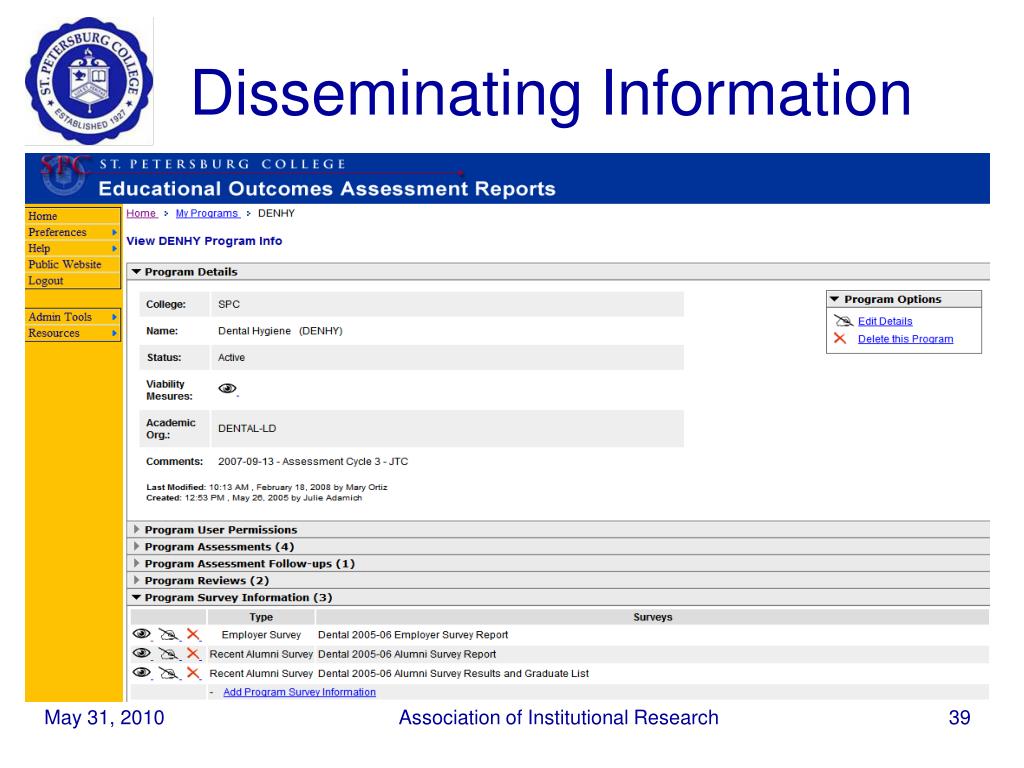Click the View DENHY Program Info heading
This screenshot has height=768, width=1024.
click(x=204, y=241)
